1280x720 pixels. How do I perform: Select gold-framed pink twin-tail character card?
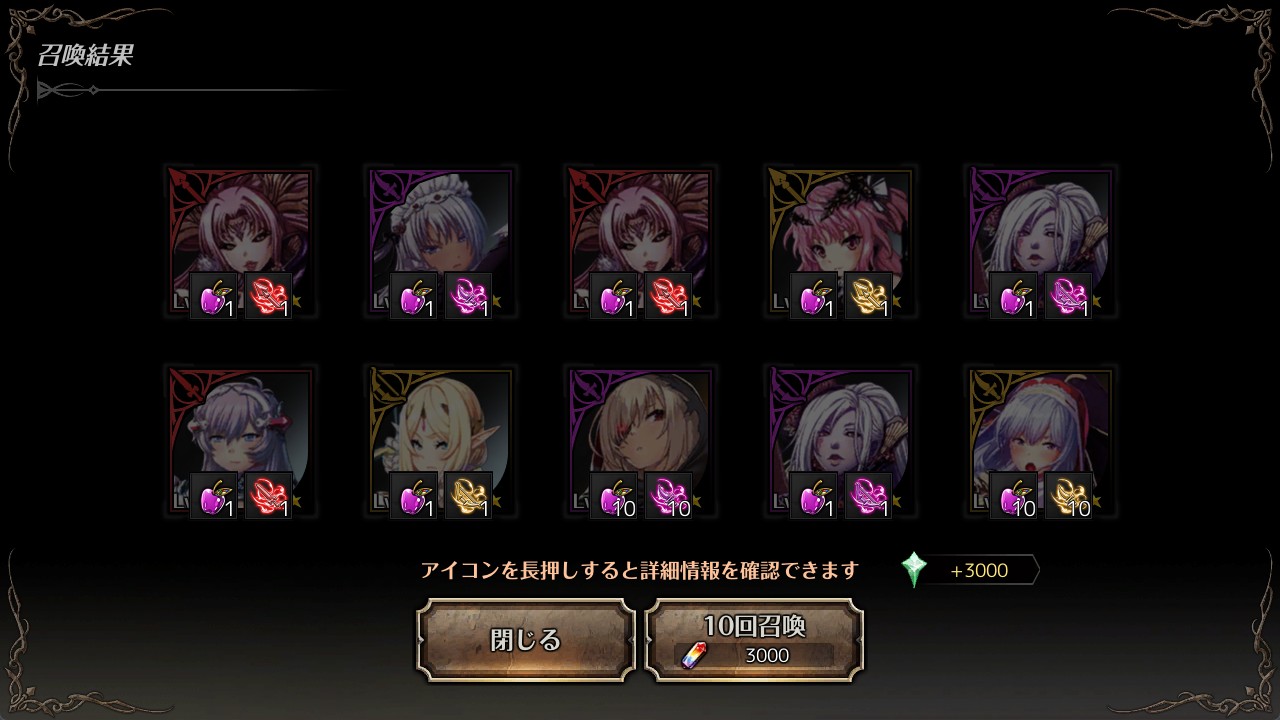(840, 242)
